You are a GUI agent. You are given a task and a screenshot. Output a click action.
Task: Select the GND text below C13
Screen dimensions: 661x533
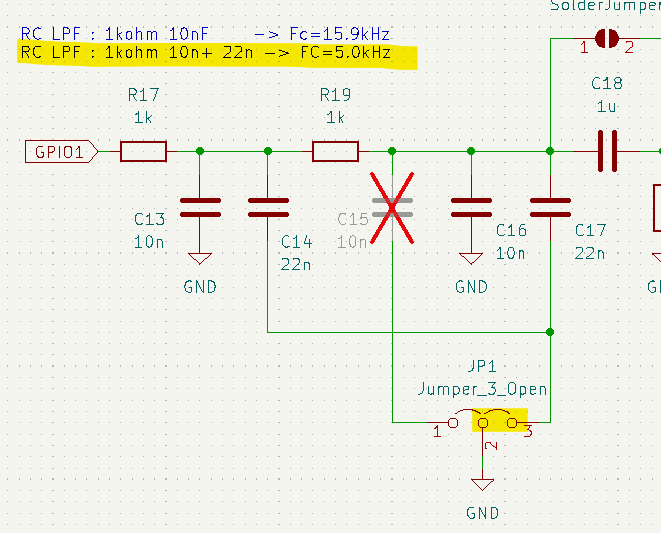pyautogui.click(x=200, y=287)
